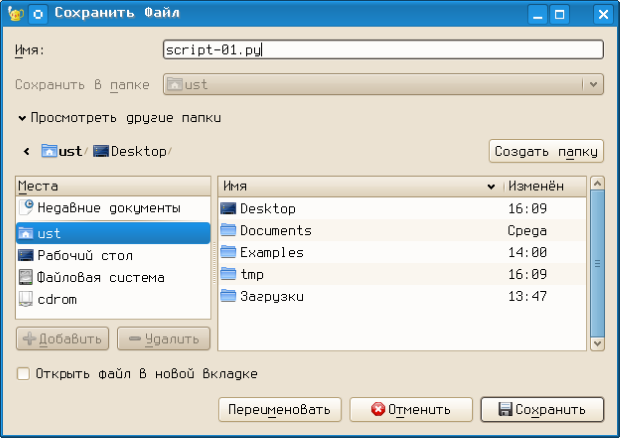
Task: Click the sticky pin button in title bar
Action: click(38, 14)
